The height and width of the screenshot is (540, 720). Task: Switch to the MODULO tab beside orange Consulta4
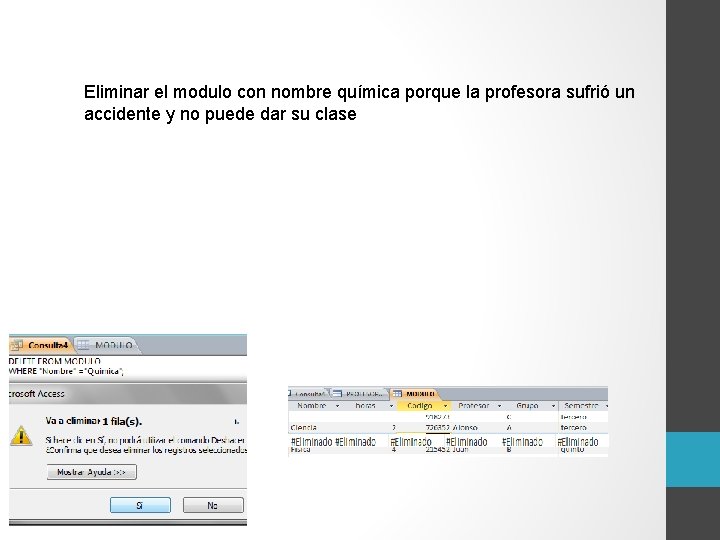[x=107, y=345]
